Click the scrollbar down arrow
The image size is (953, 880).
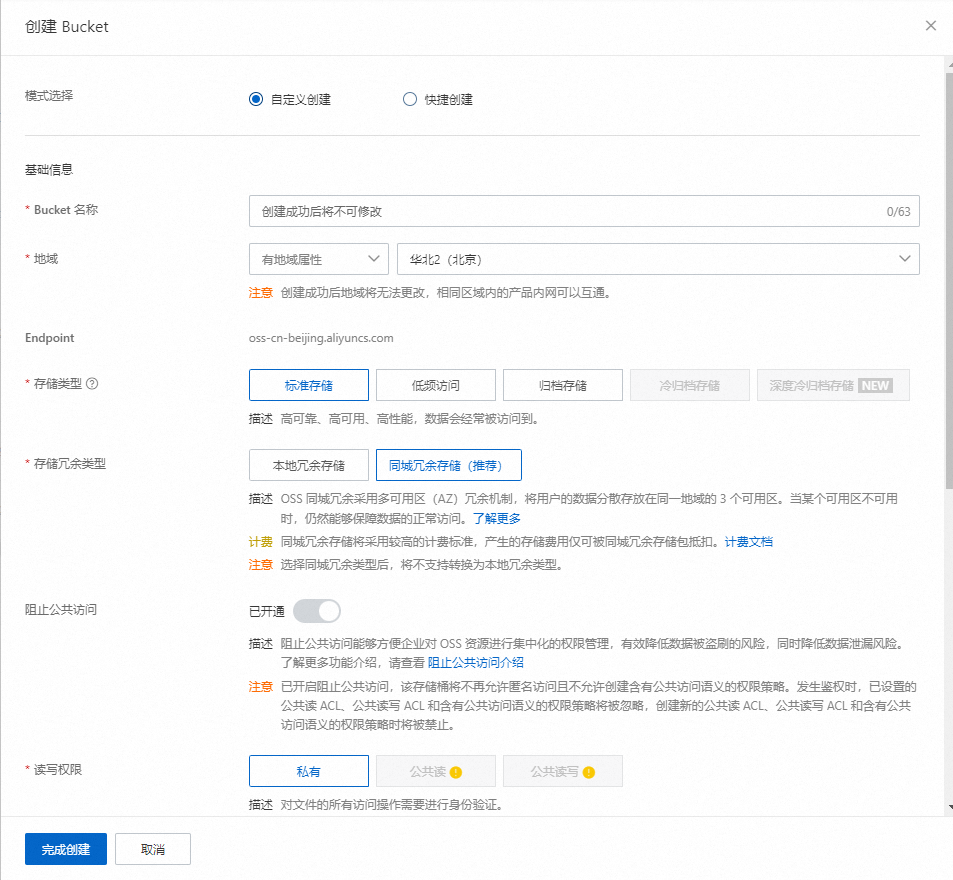(950, 807)
